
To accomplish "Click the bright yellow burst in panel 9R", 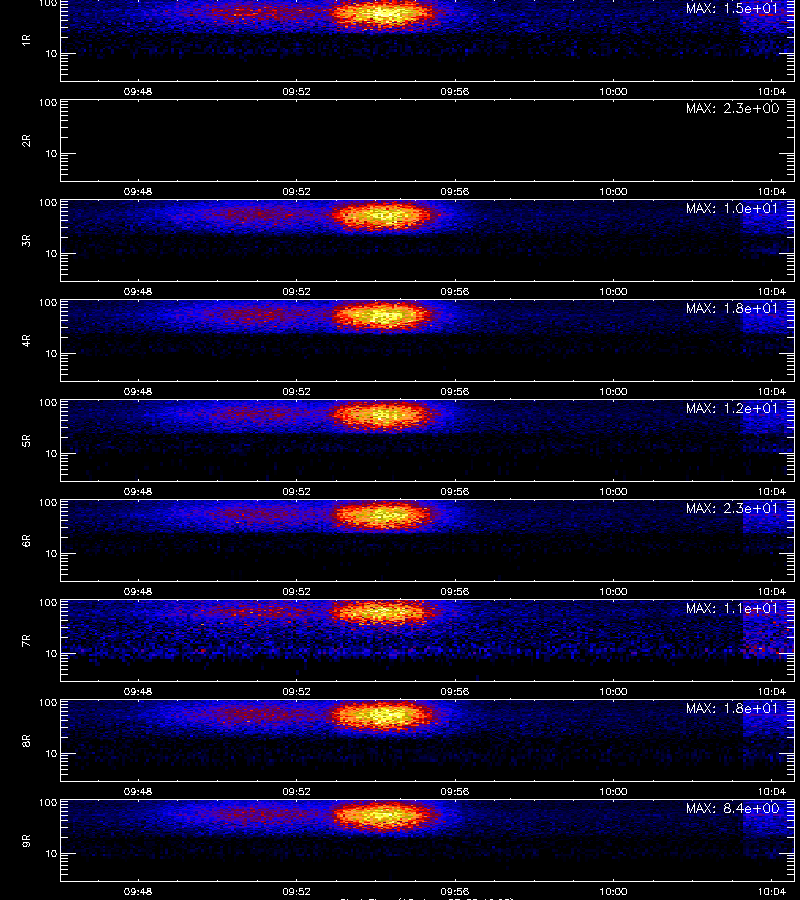I will (383, 816).
